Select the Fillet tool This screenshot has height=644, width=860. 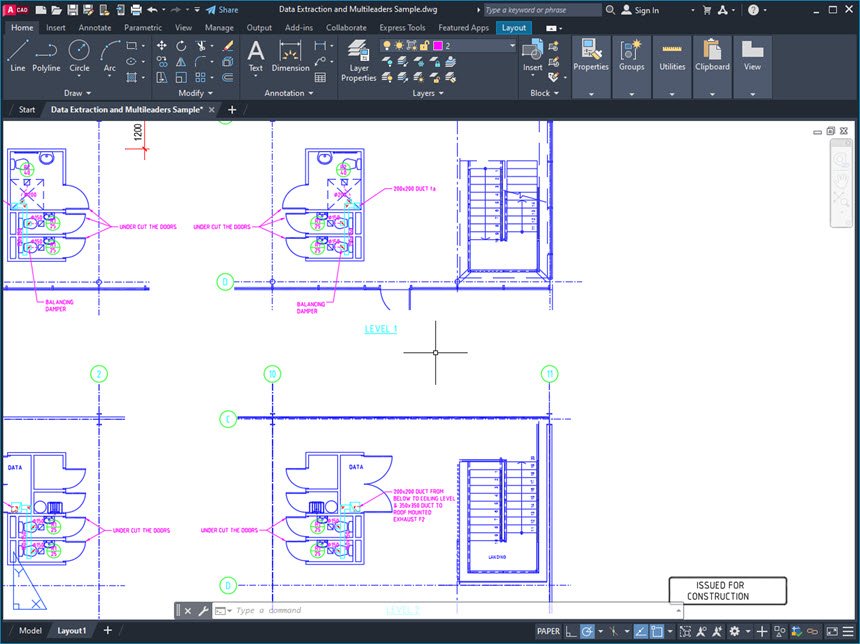[x=201, y=61]
